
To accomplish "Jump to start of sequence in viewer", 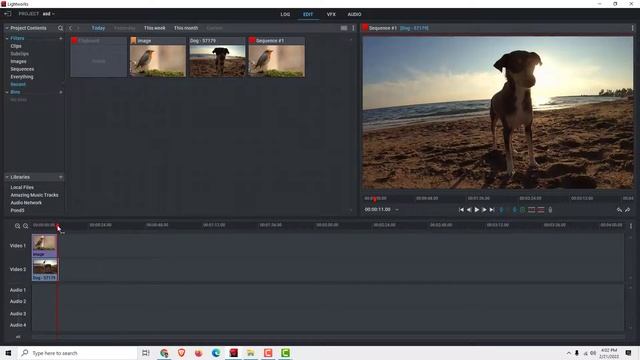I will pyautogui.click(x=461, y=210).
